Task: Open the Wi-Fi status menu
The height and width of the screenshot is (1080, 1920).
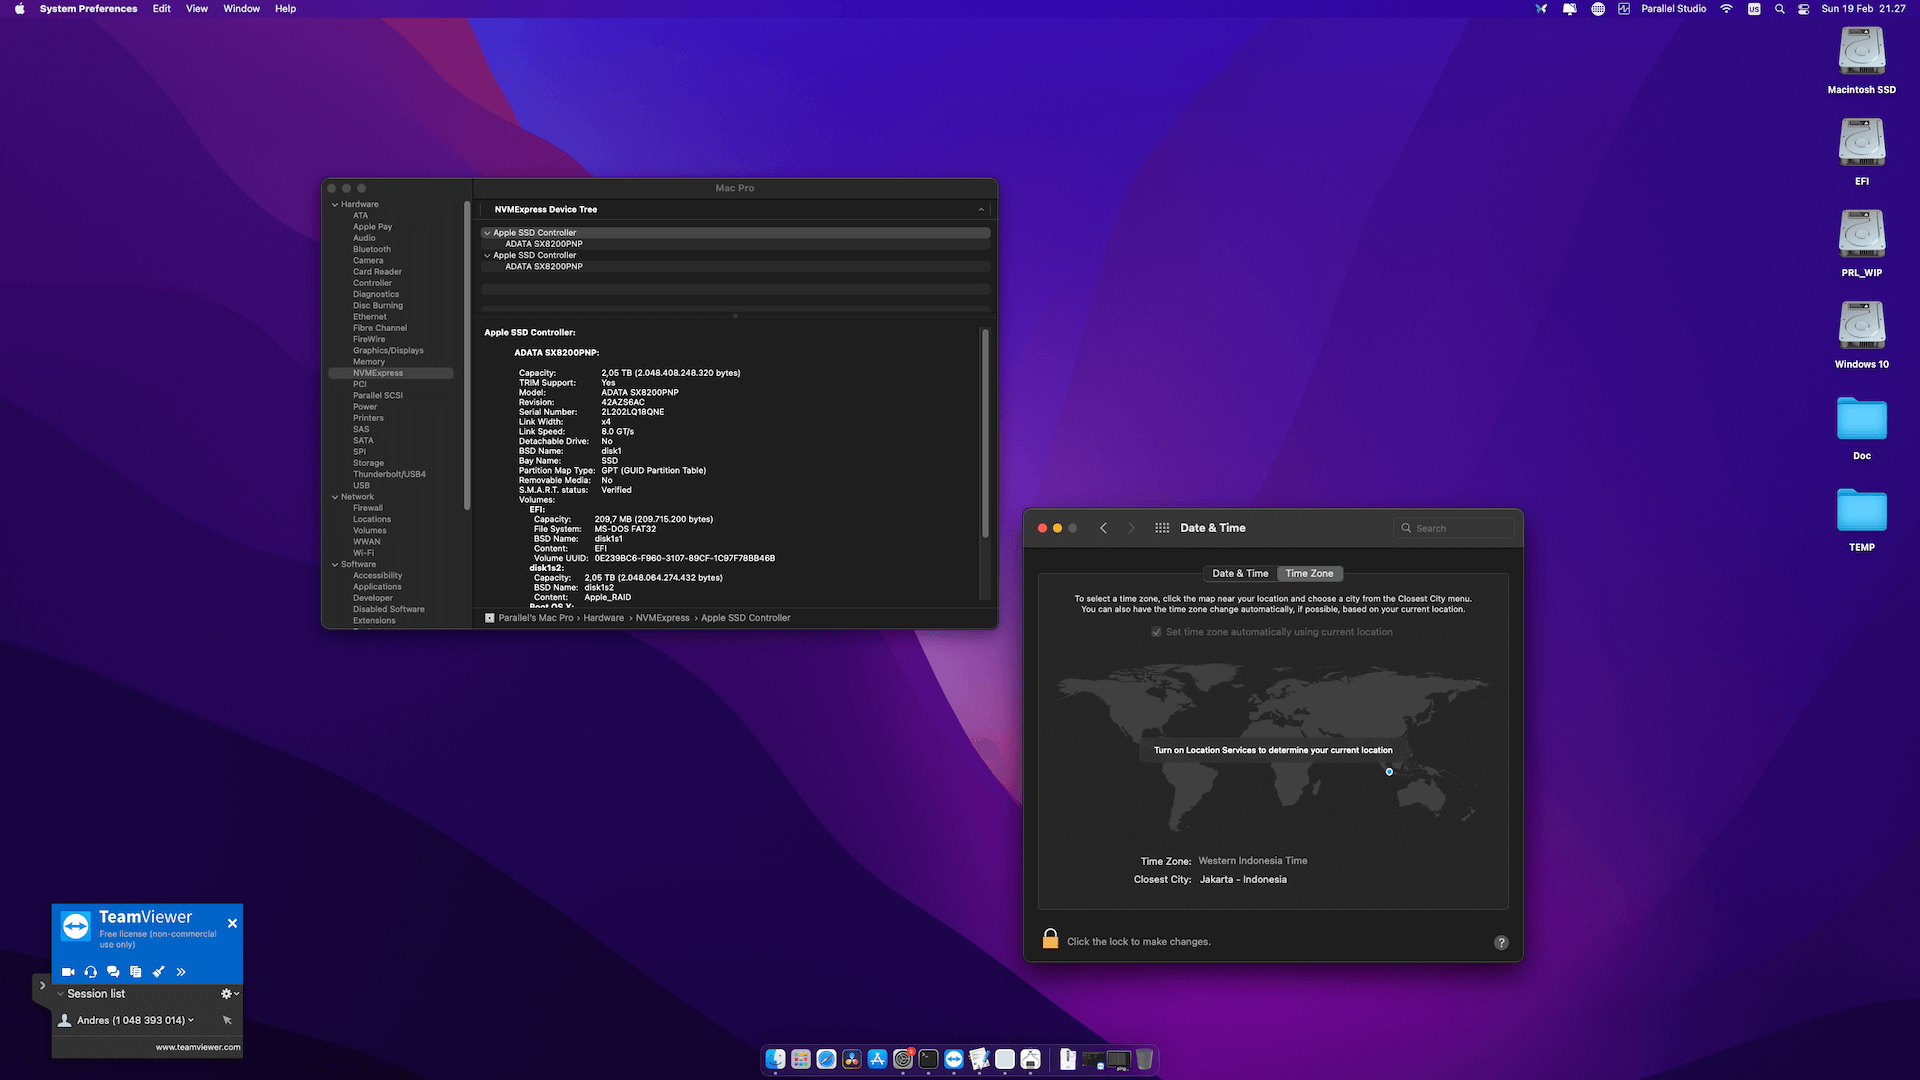Action: [x=1726, y=9]
